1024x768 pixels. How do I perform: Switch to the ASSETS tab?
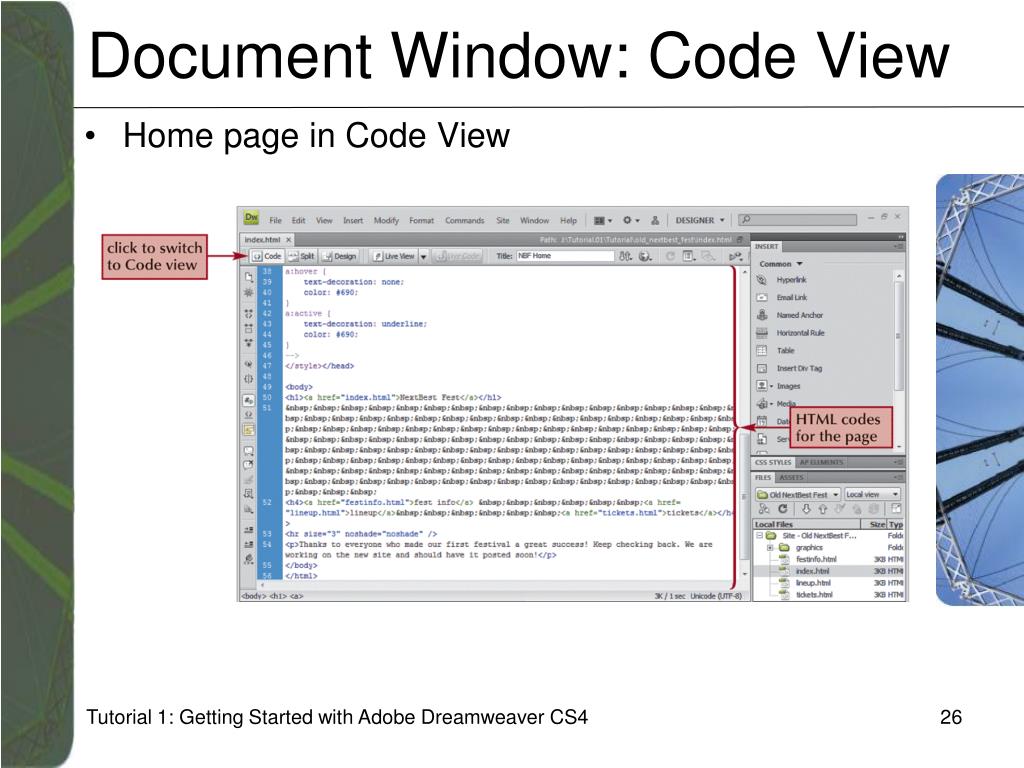click(790, 477)
